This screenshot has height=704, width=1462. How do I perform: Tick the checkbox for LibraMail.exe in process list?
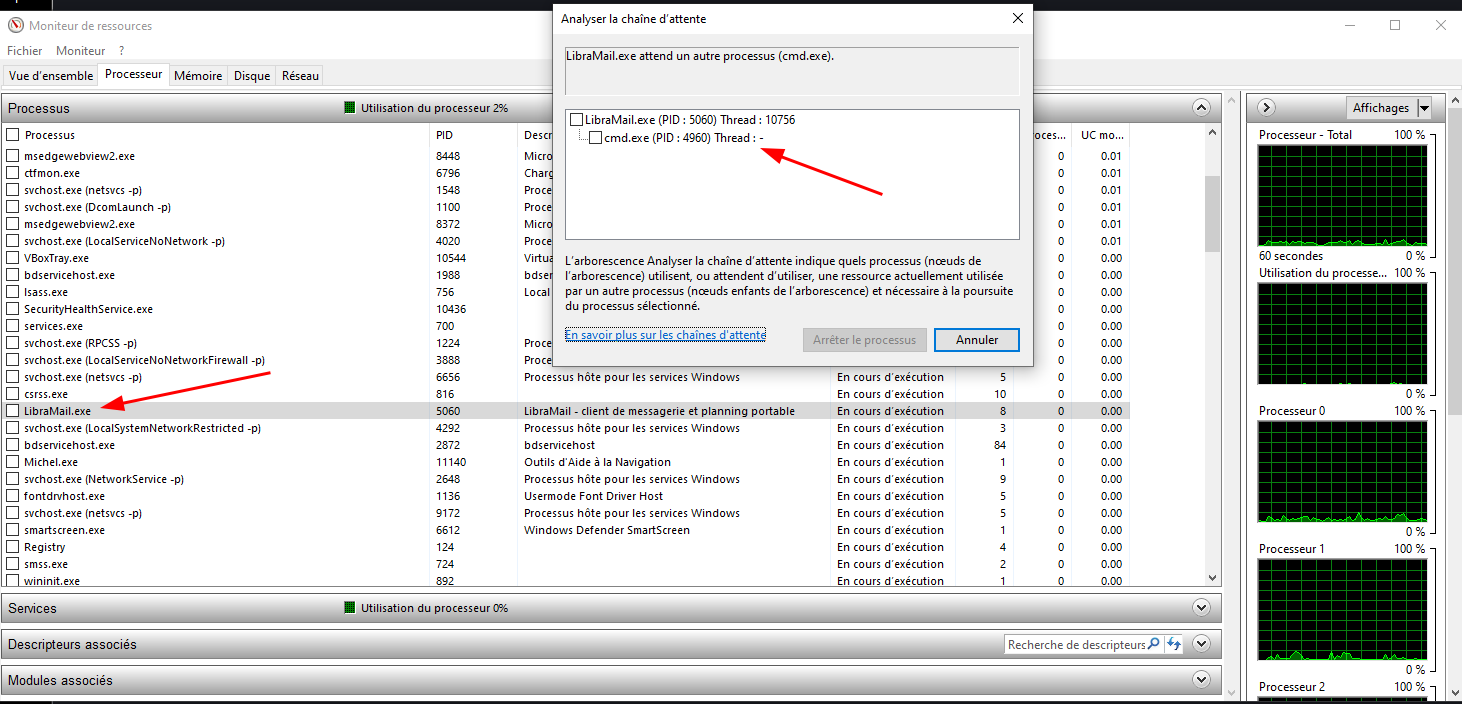(13, 411)
